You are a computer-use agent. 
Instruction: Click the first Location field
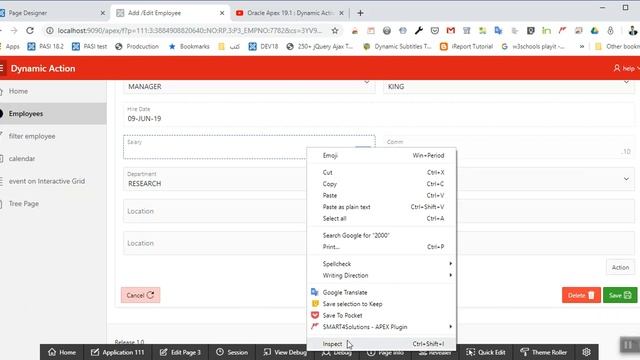pos(215,211)
